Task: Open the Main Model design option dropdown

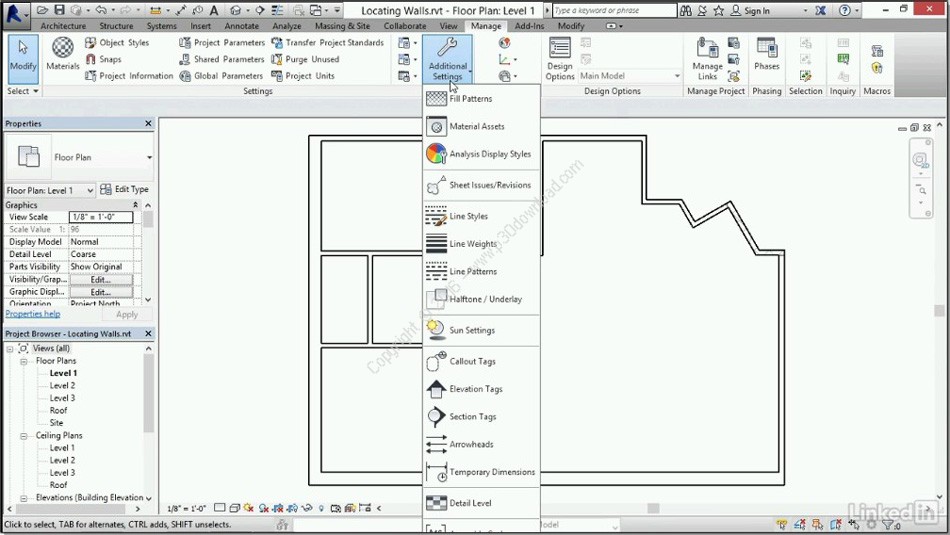Action: 630,76
